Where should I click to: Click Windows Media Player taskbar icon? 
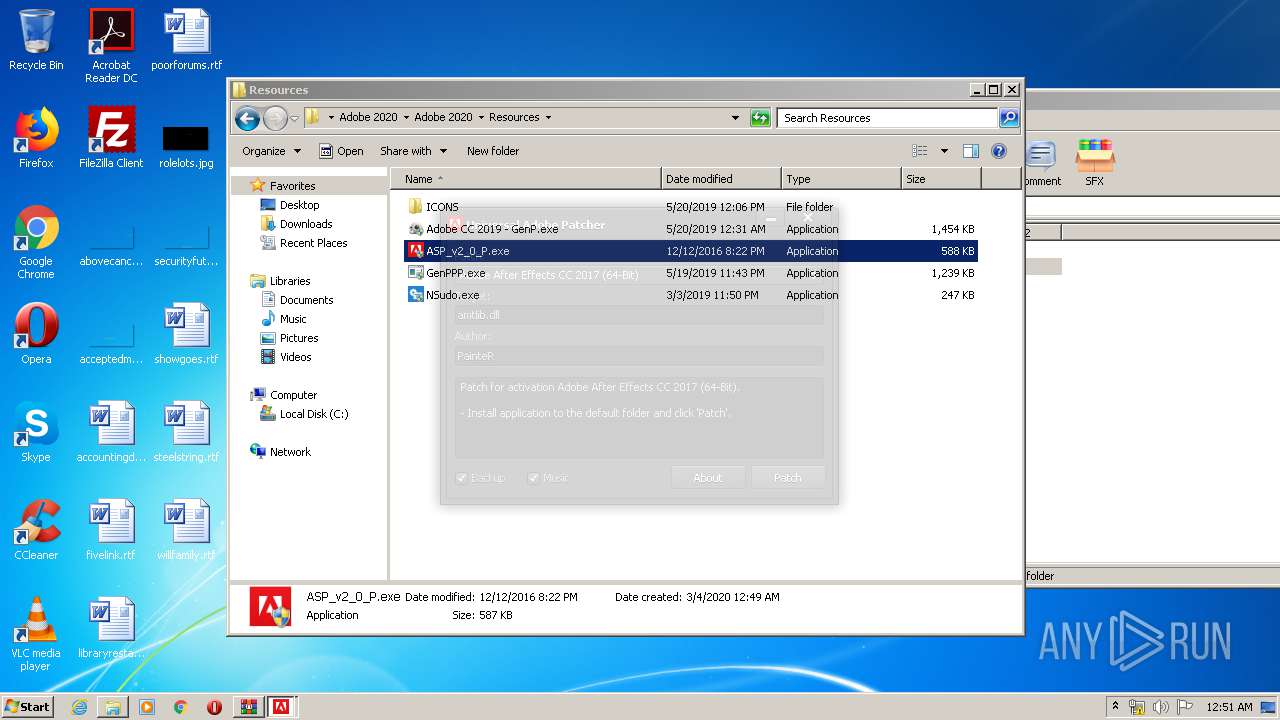tap(147, 707)
